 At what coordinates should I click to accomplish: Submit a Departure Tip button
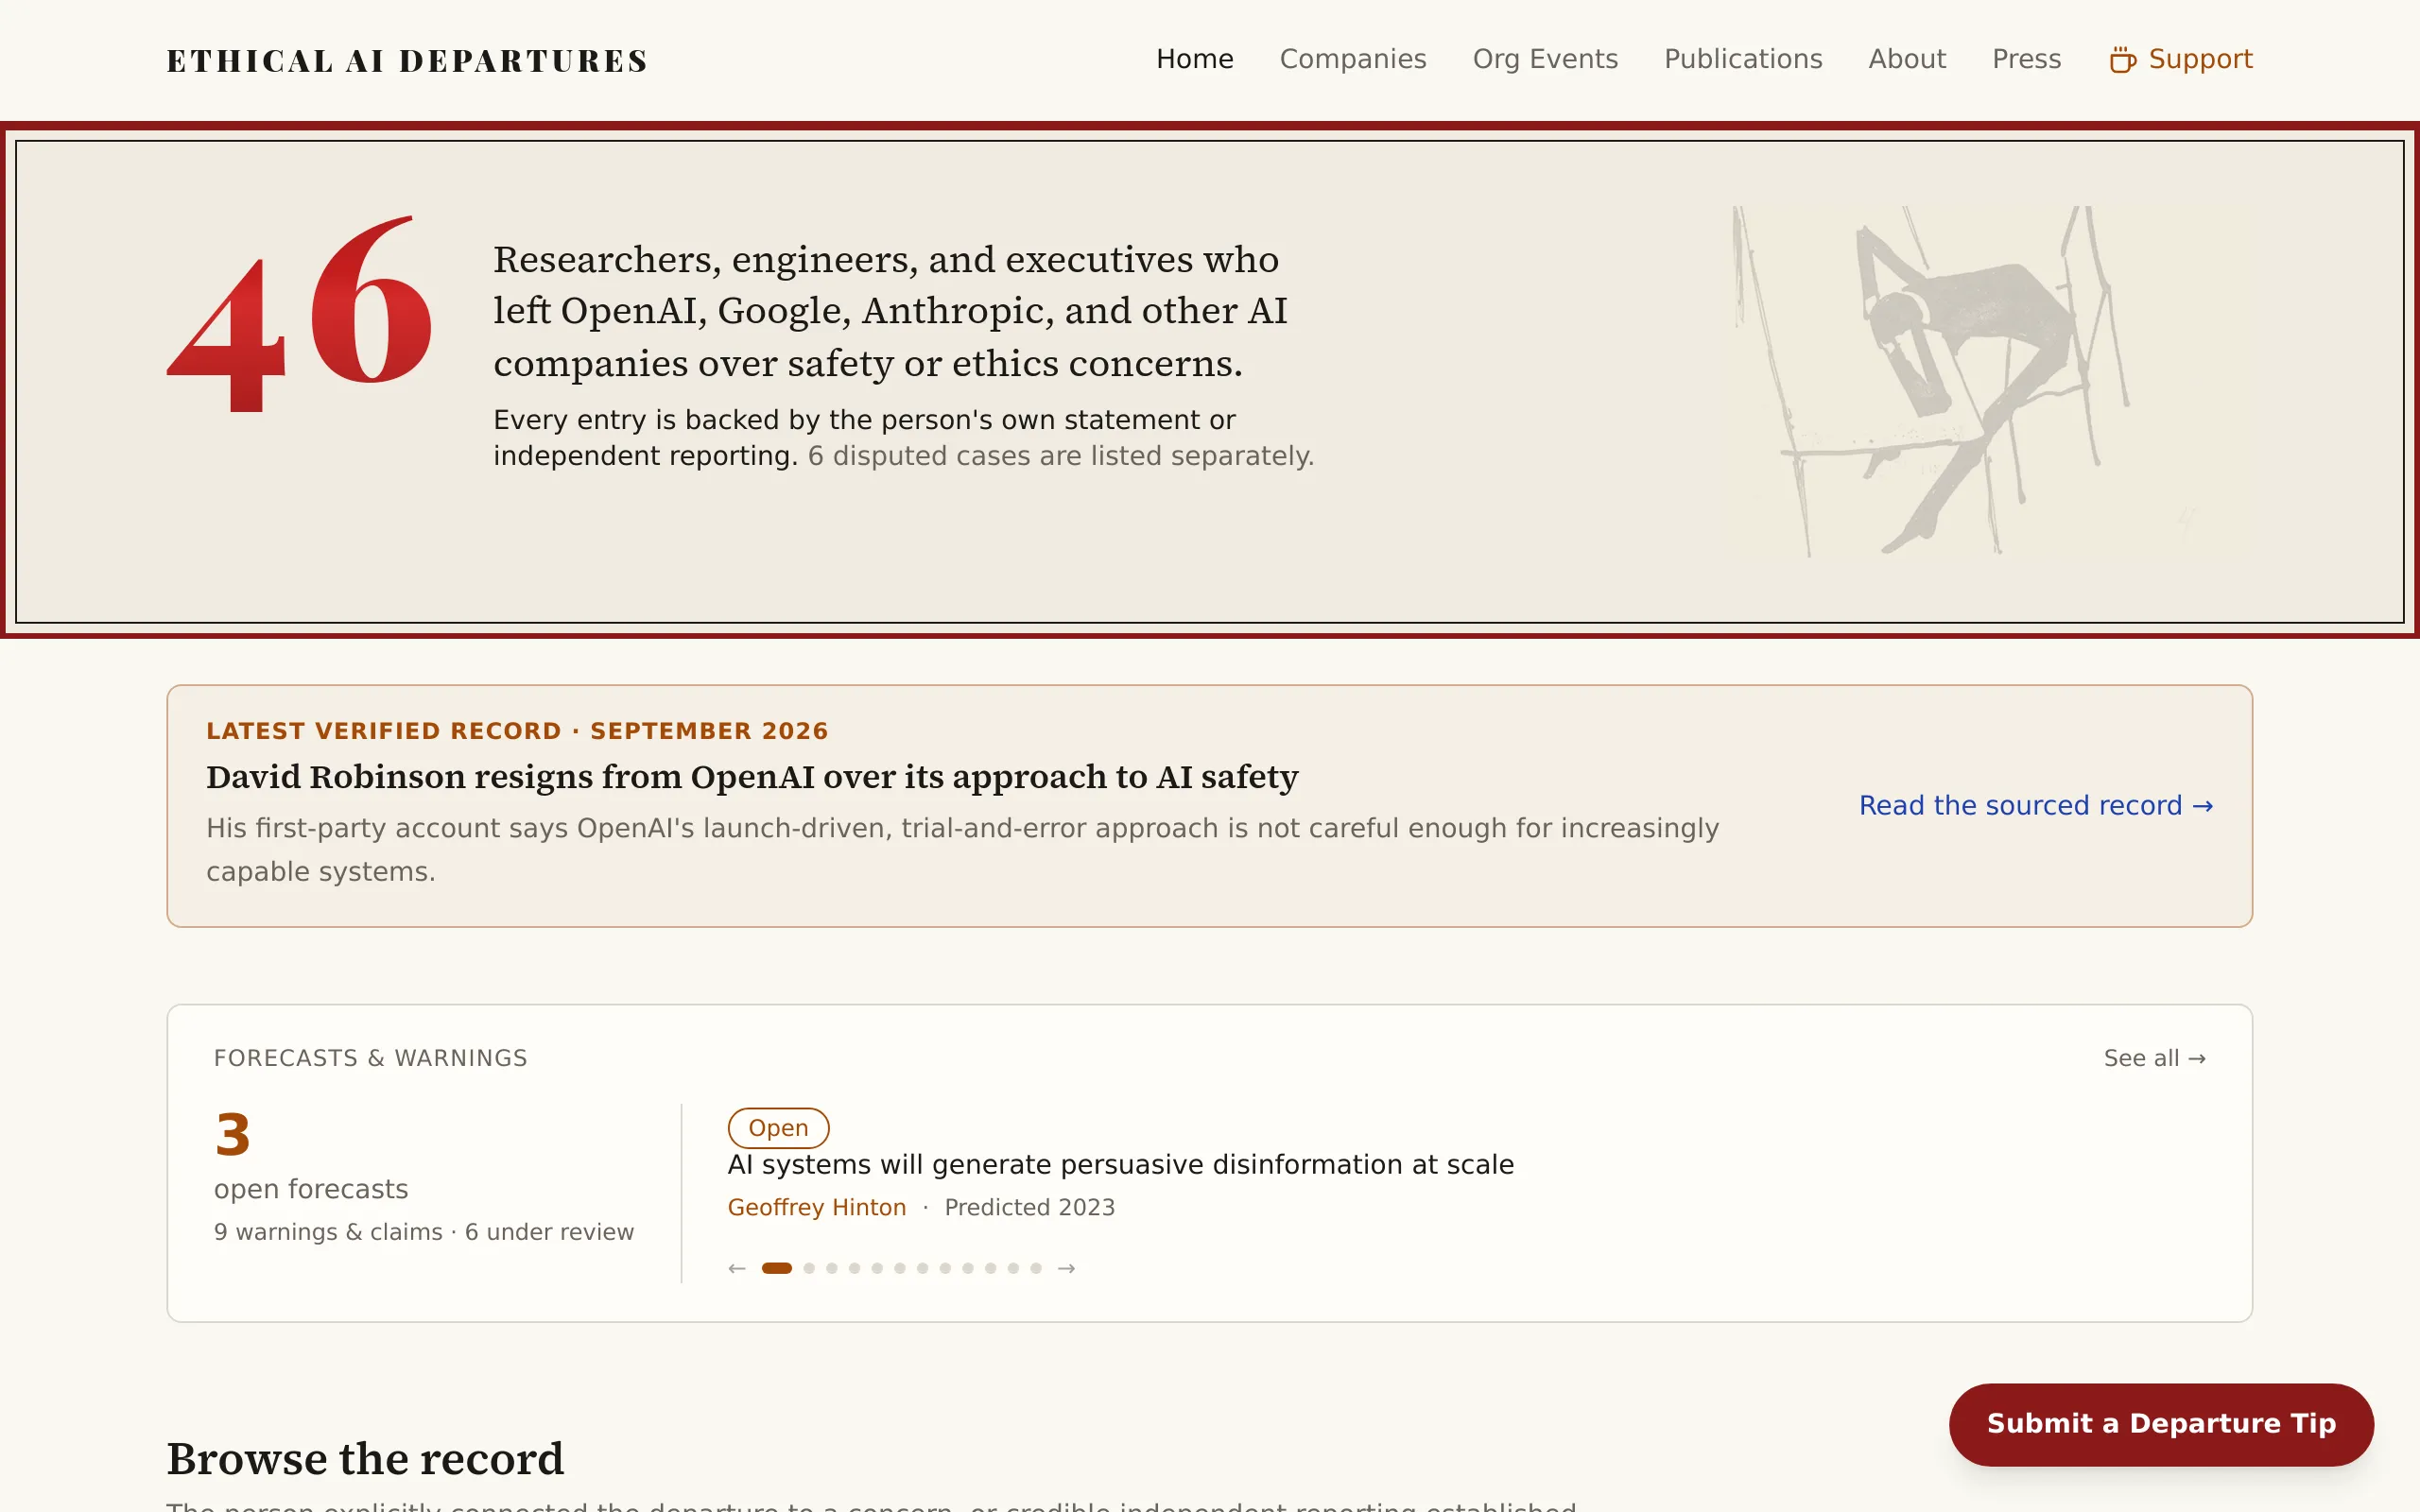2161,1424
